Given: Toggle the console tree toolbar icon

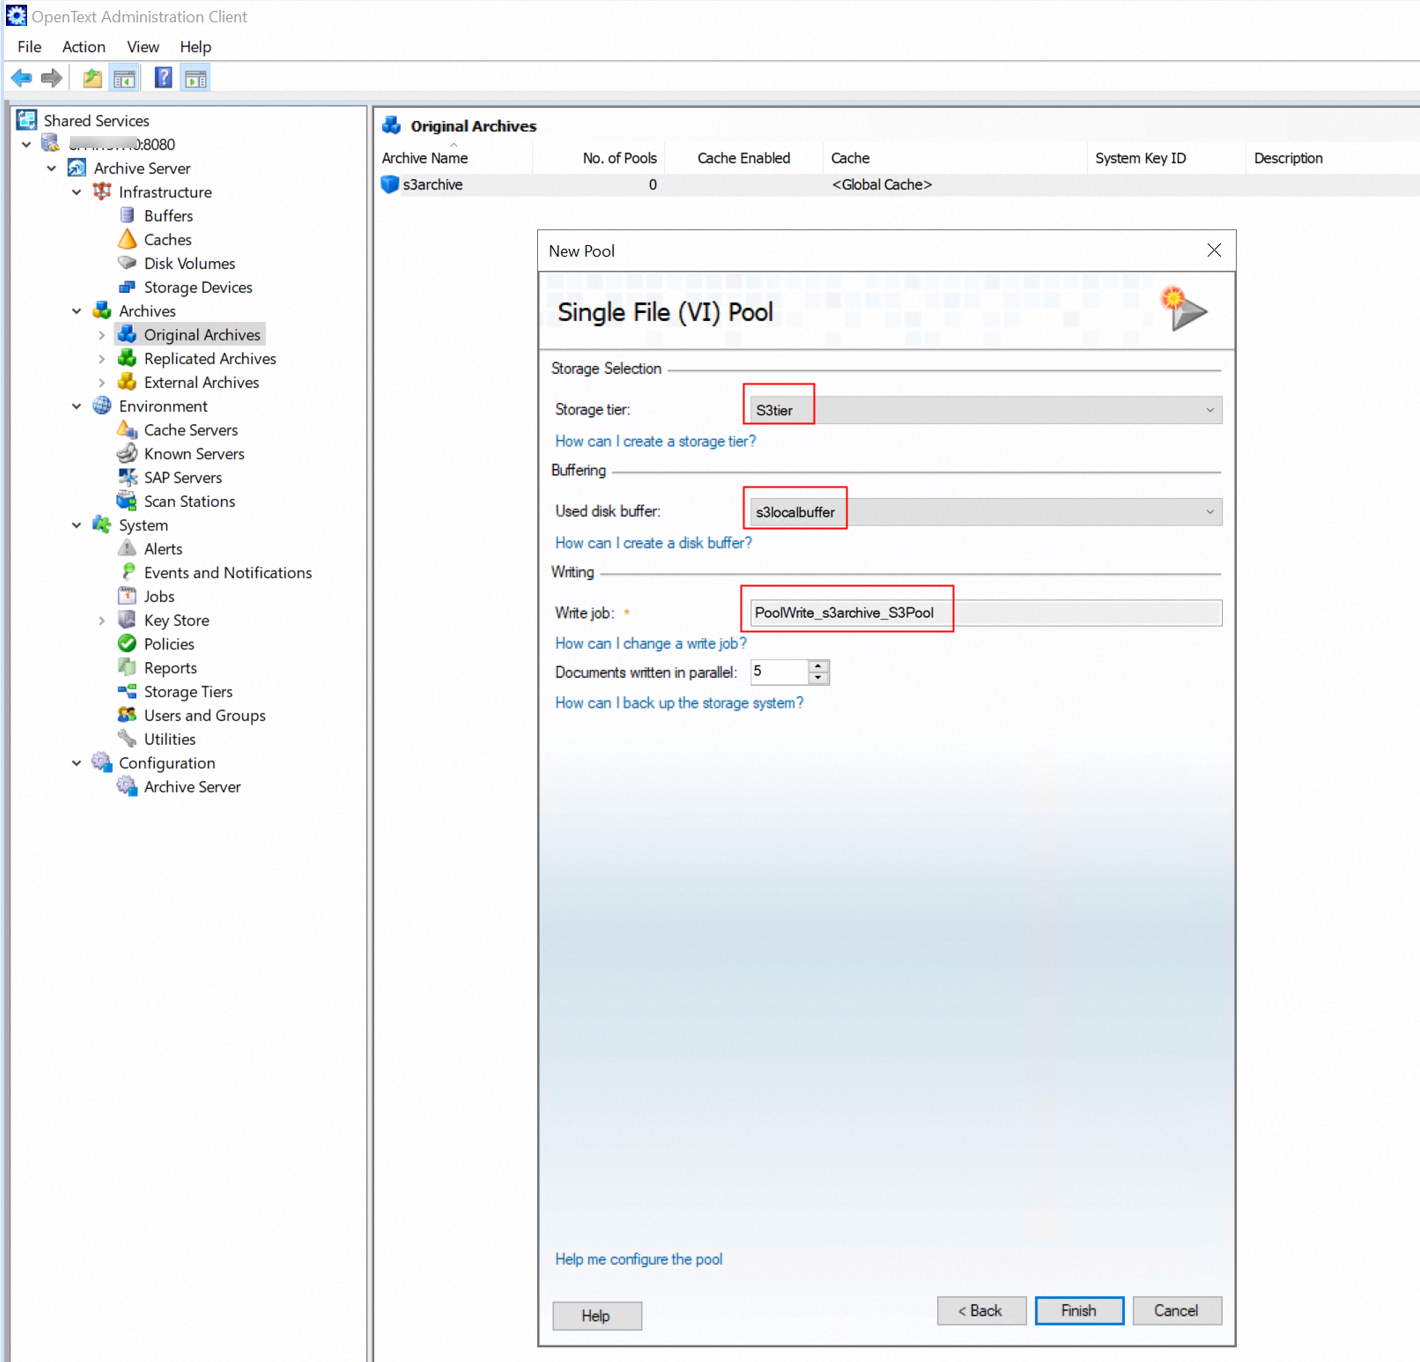Looking at the screenshot, I should click(x=125, y=78).
